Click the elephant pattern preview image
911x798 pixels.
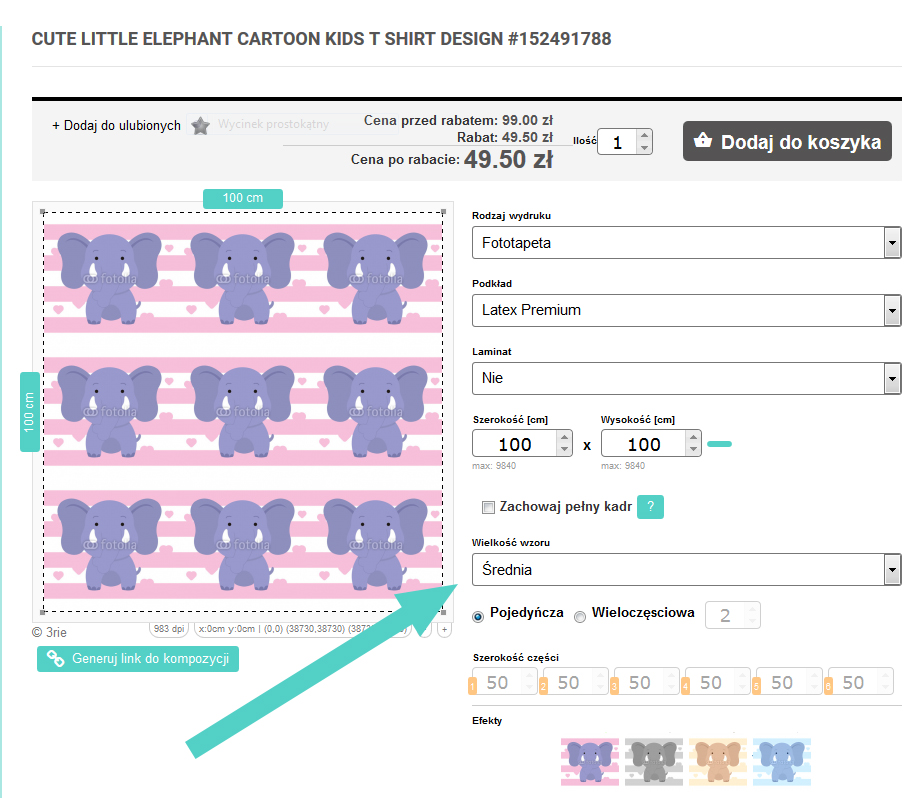coord(243,412)
